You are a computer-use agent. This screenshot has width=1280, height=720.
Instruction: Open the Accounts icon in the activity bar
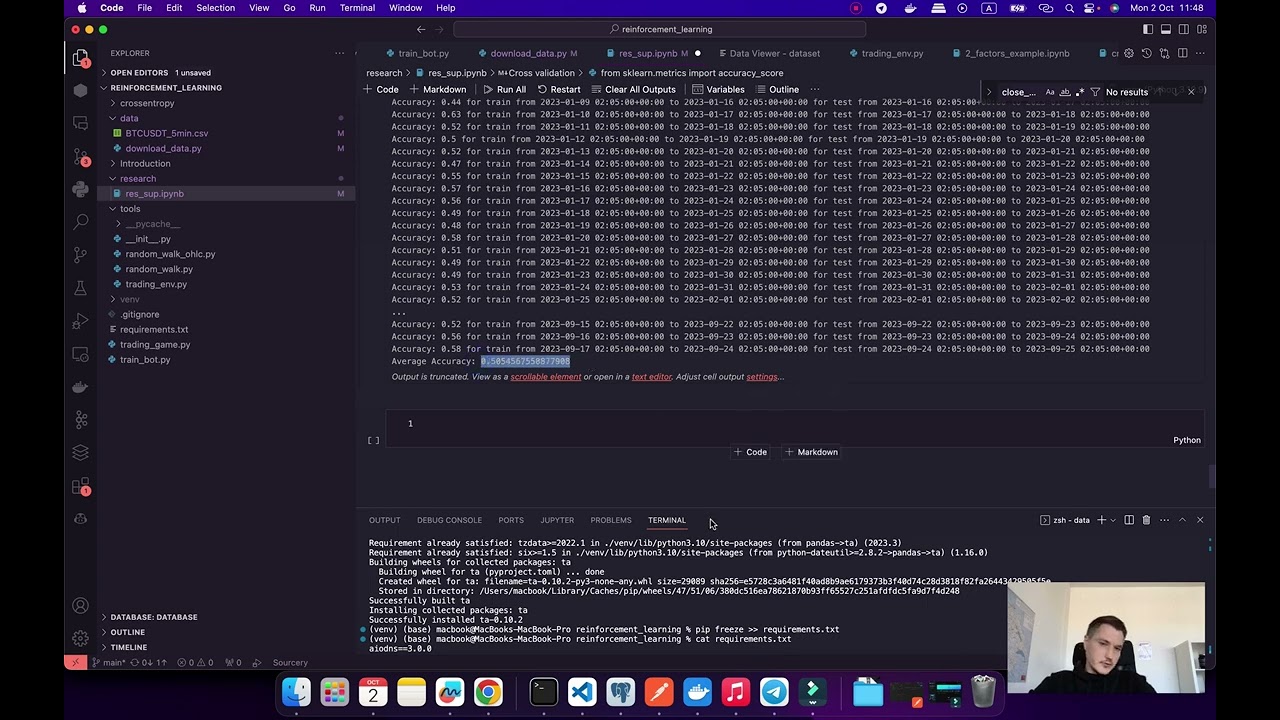(x=81, y=605)
